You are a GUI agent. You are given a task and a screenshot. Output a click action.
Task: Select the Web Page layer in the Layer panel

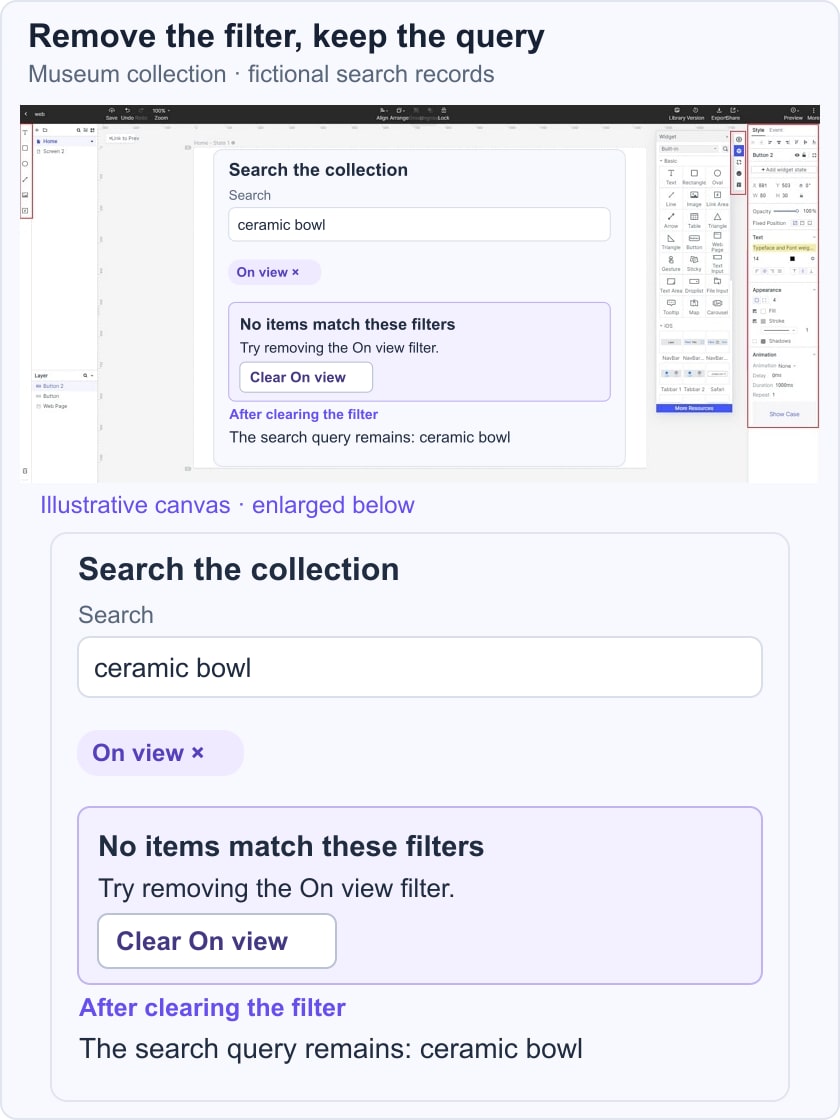55,406
